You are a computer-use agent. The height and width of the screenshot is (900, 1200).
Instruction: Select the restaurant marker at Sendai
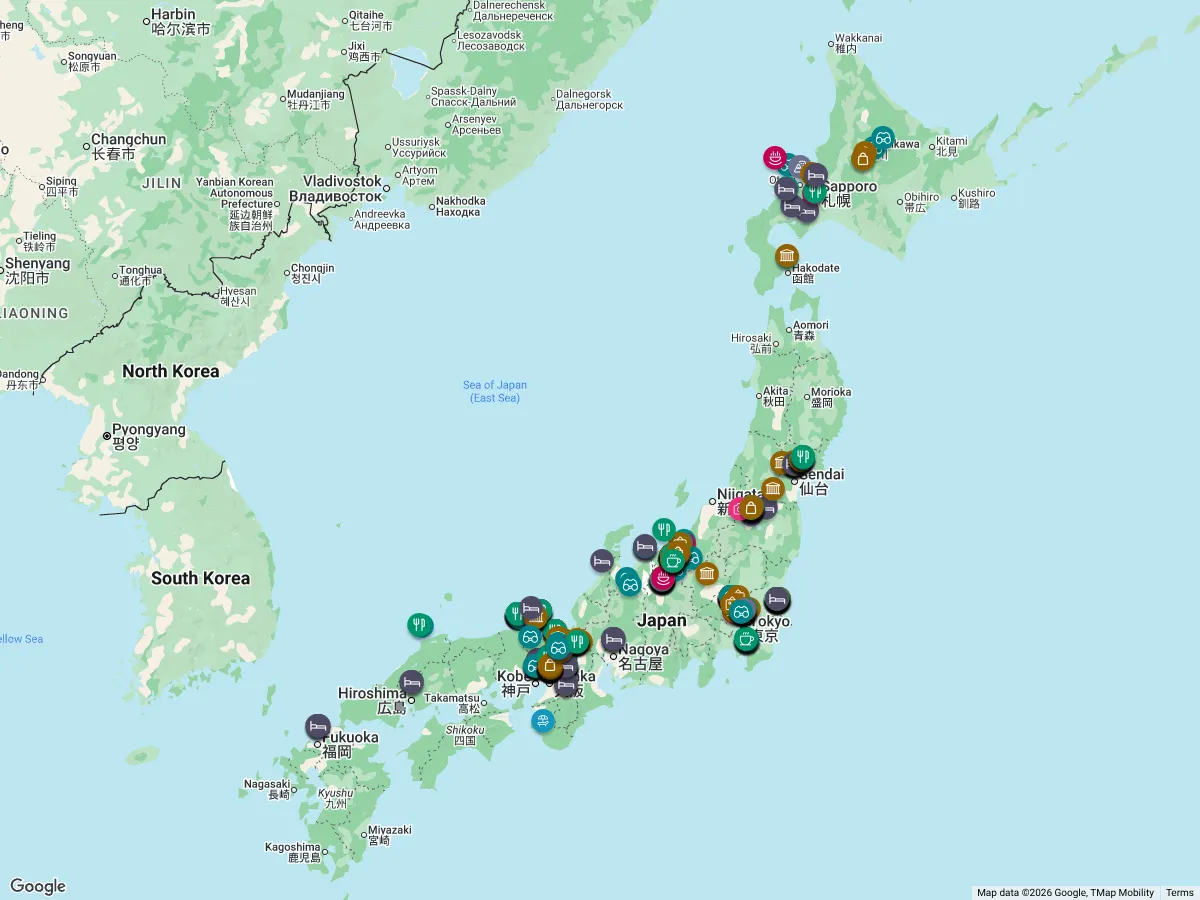[802, 457]
